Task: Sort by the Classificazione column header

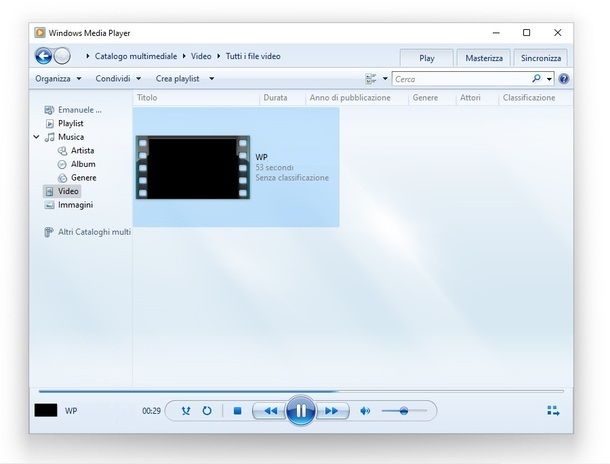Action: click(x=529, y=98)
